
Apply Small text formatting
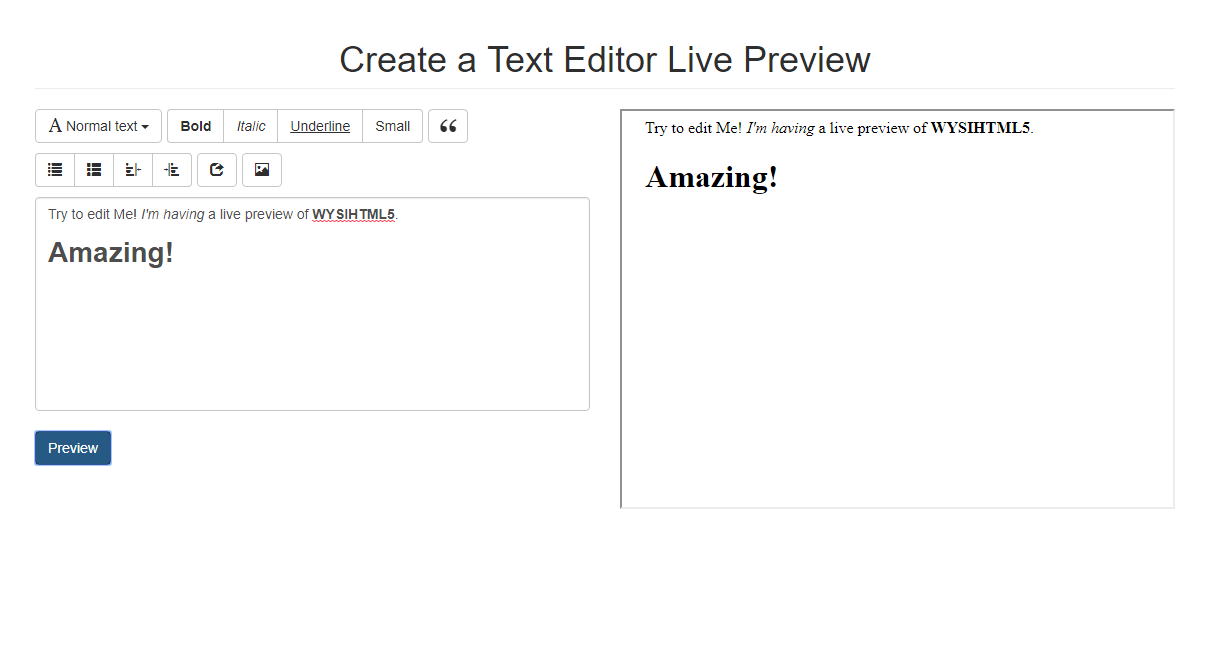coord(392,126)
